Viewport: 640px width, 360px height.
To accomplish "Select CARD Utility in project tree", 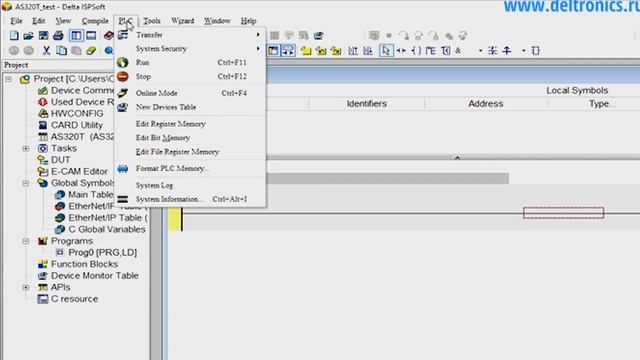I will 77,125.
